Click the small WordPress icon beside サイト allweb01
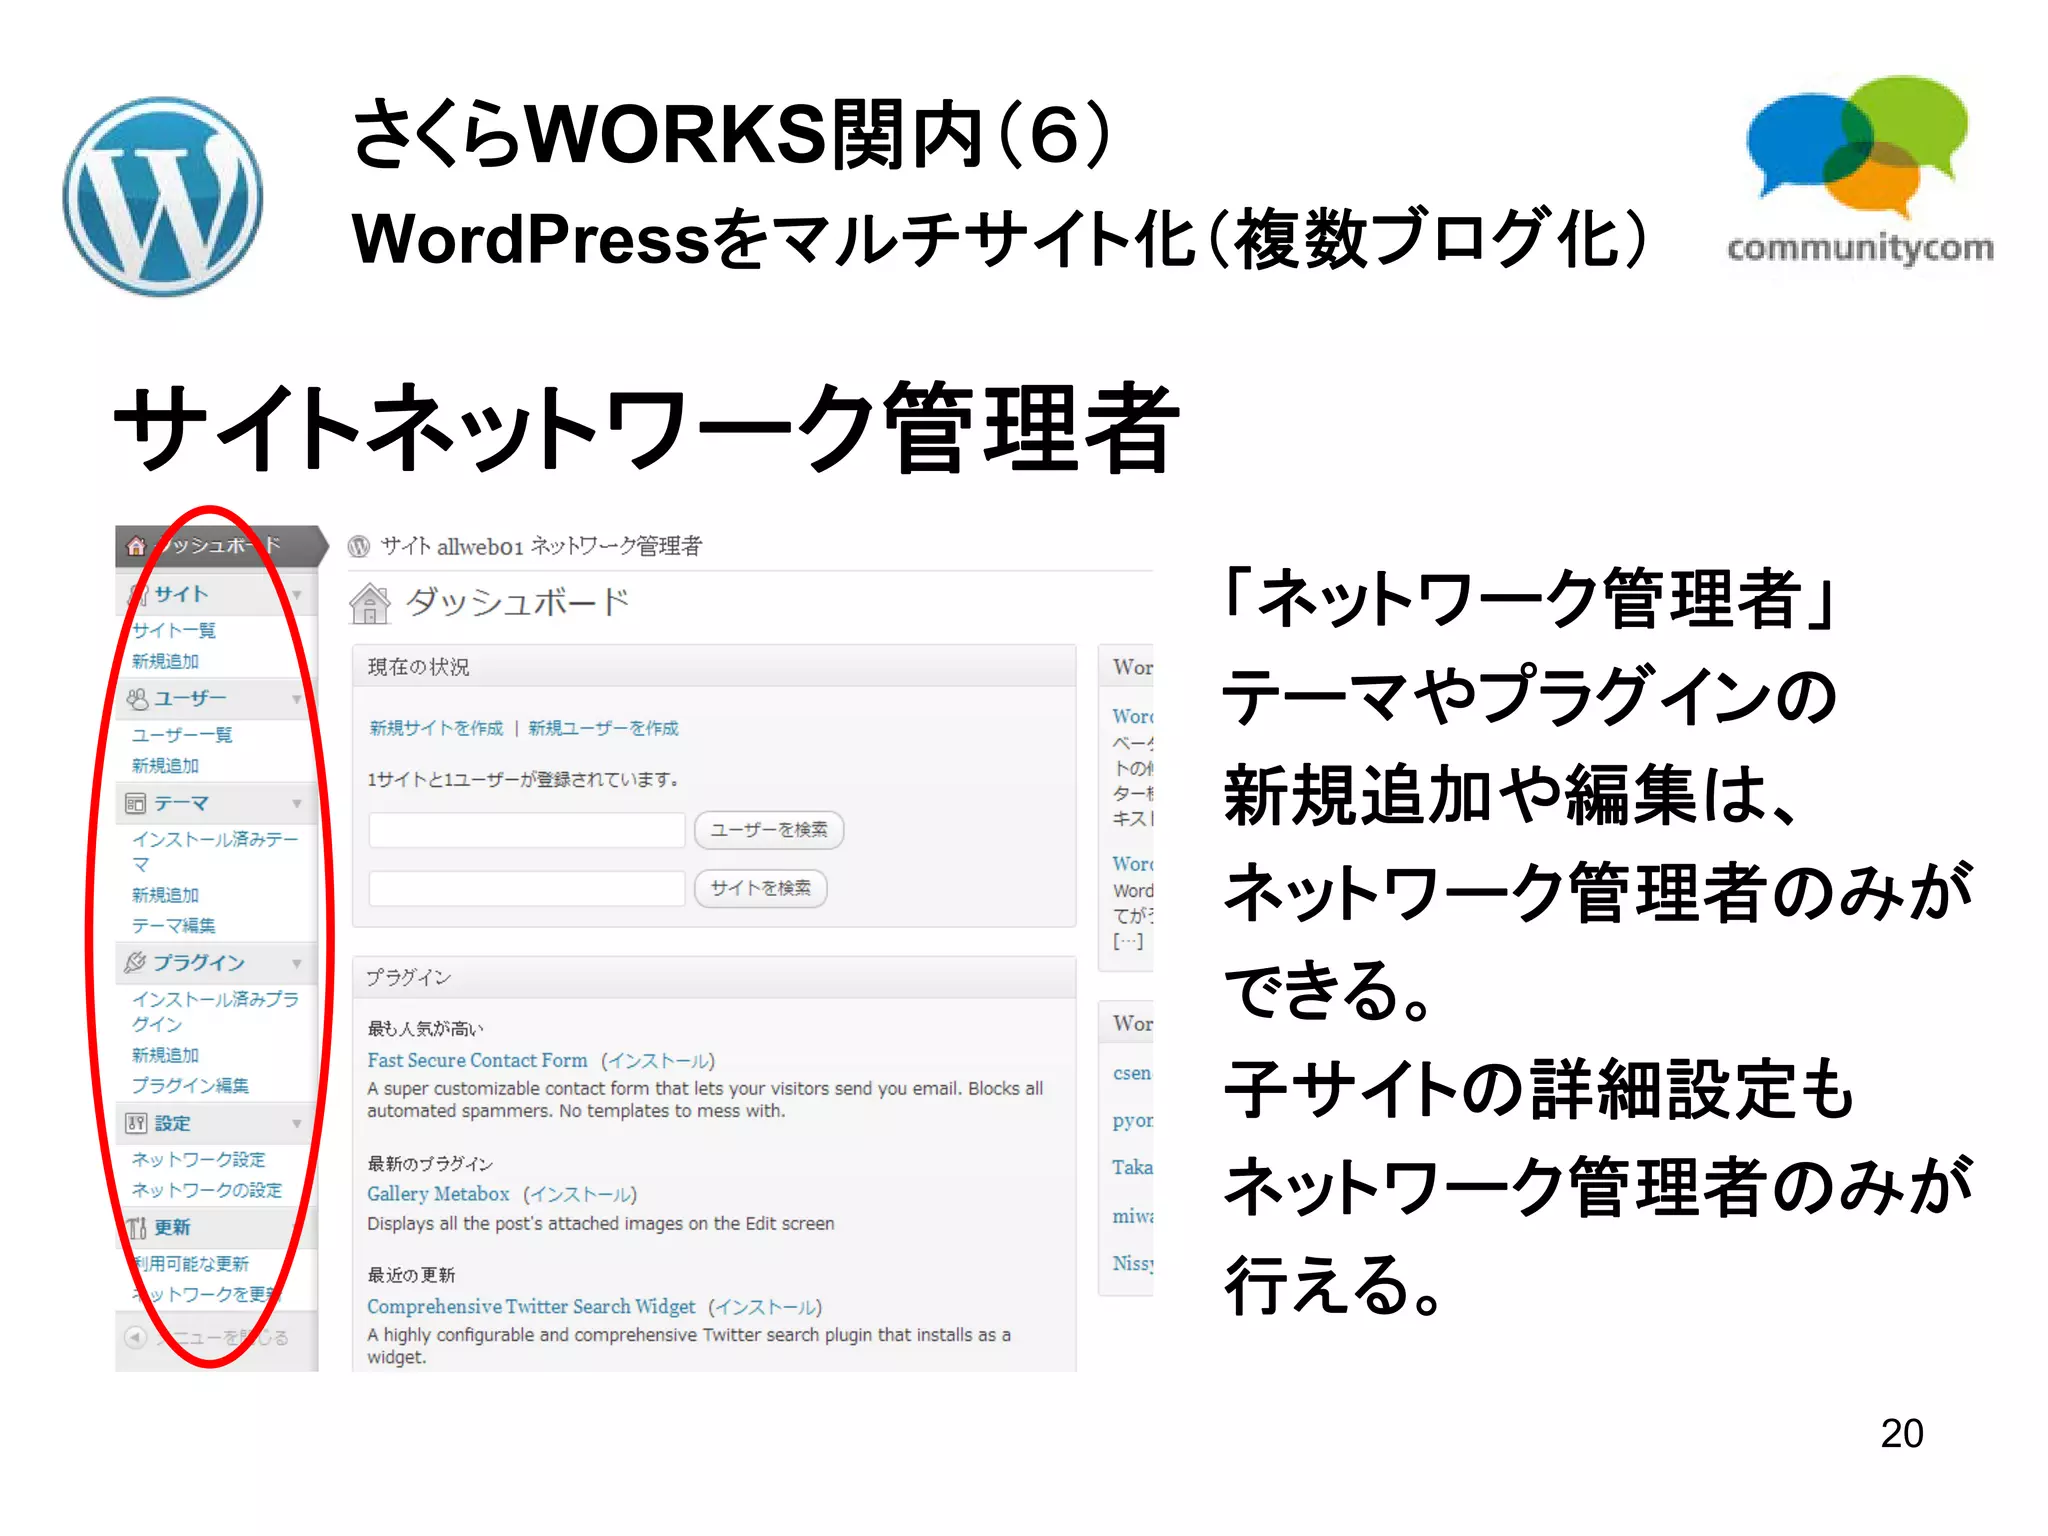 (x=359, y=546)
